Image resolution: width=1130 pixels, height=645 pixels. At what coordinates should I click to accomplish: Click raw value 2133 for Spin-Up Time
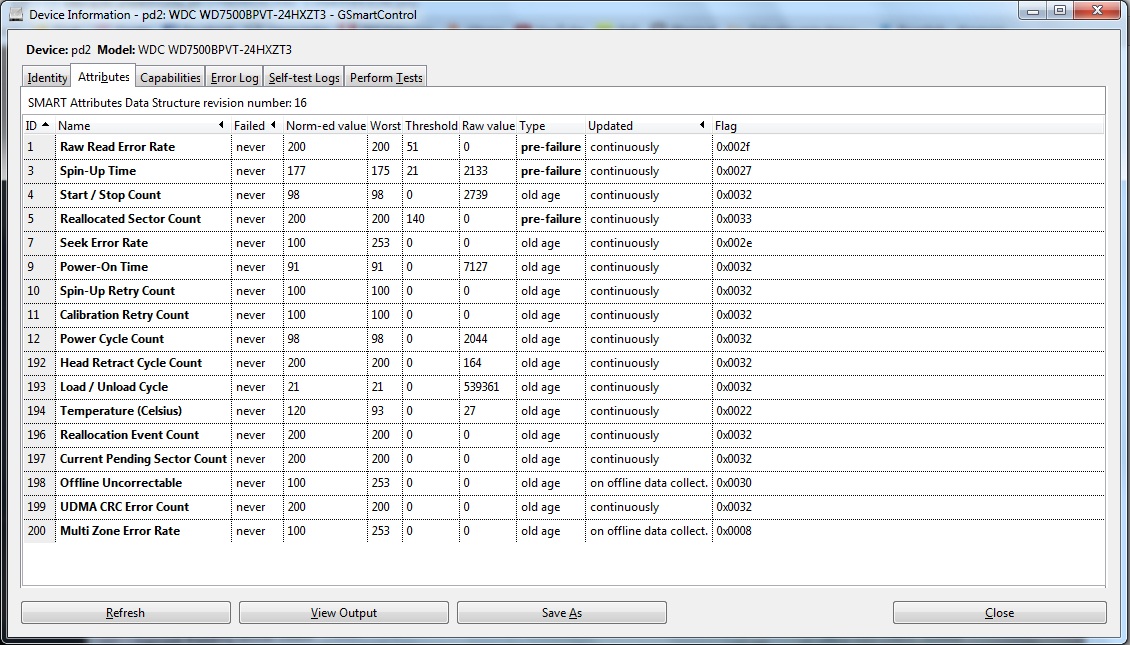tap(475, 171)
